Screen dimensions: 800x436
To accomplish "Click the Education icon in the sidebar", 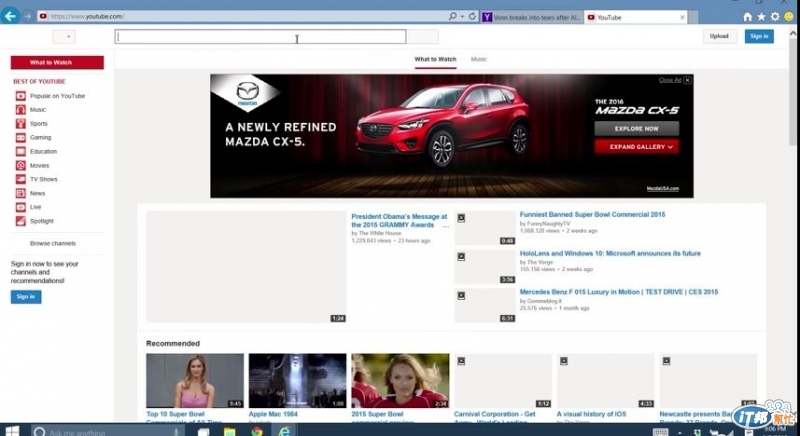I will coord(20,151).
